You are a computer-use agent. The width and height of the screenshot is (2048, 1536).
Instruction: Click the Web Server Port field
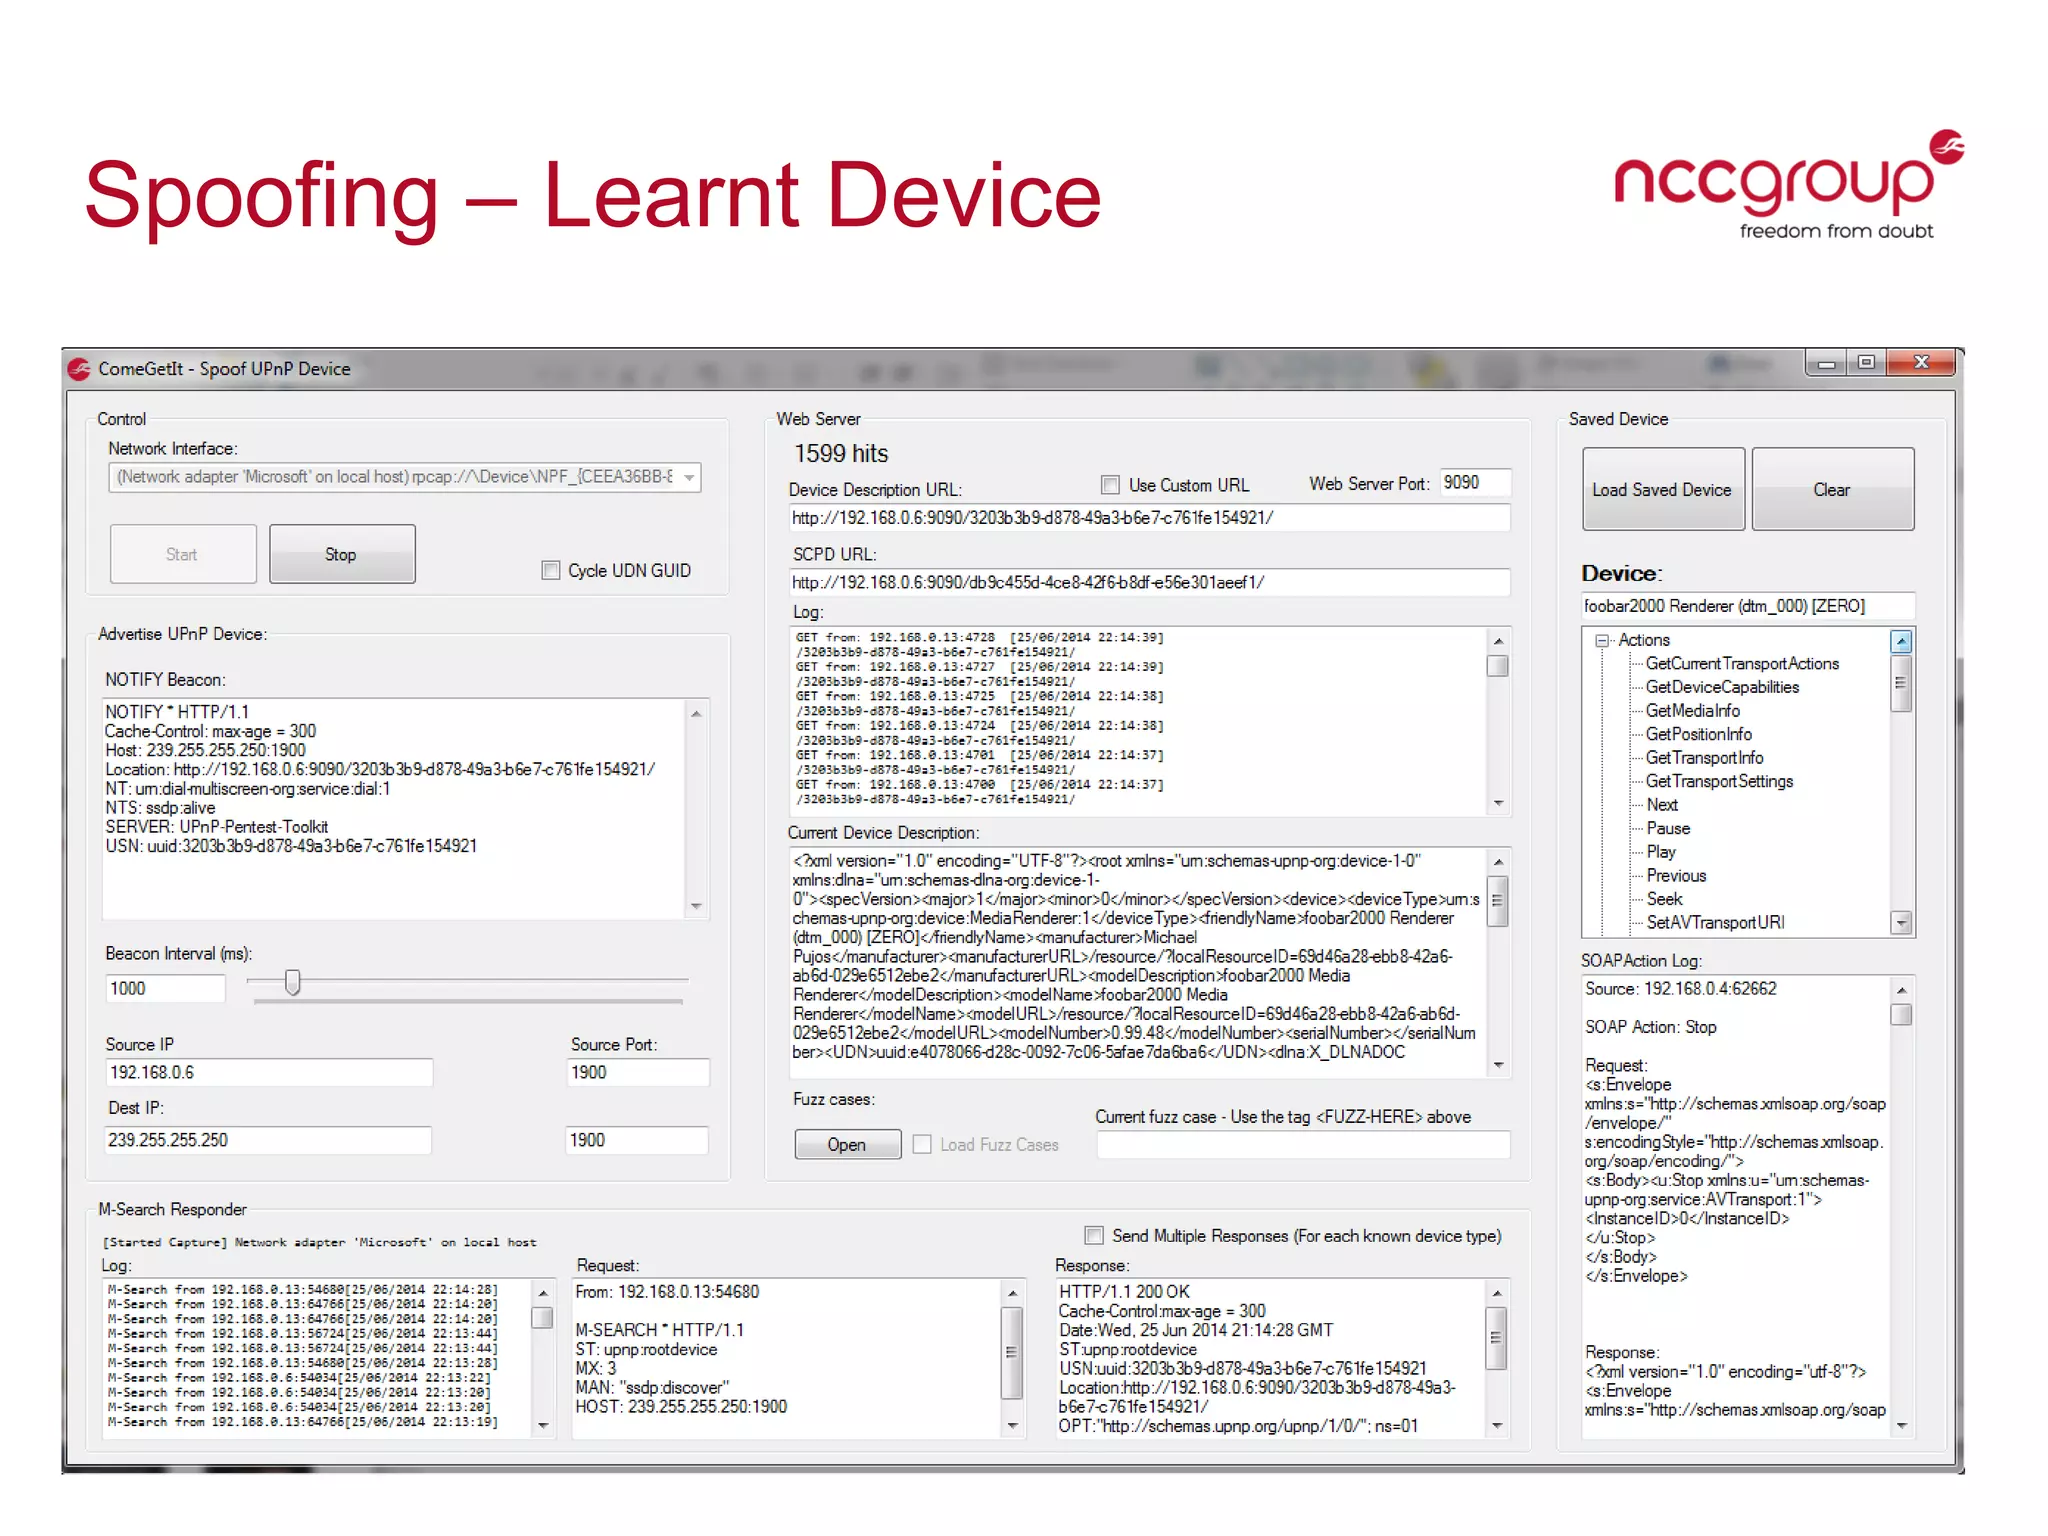pyautogui.click(x=1474, y=483)
